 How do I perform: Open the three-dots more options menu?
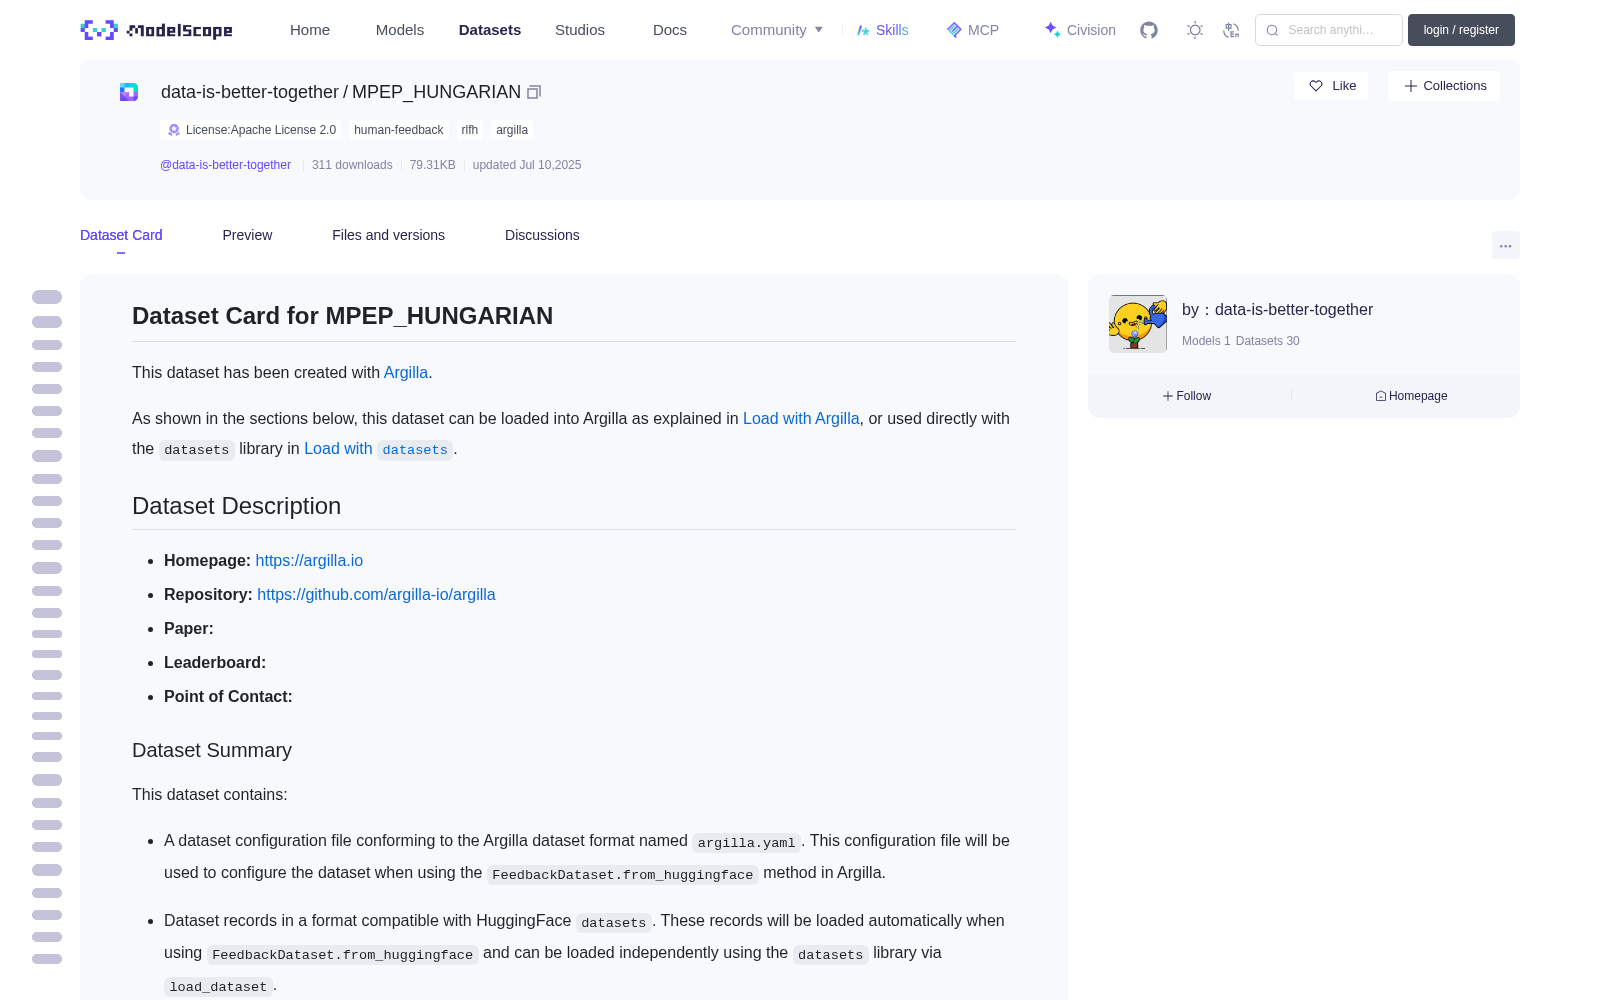pos(1506,245)
